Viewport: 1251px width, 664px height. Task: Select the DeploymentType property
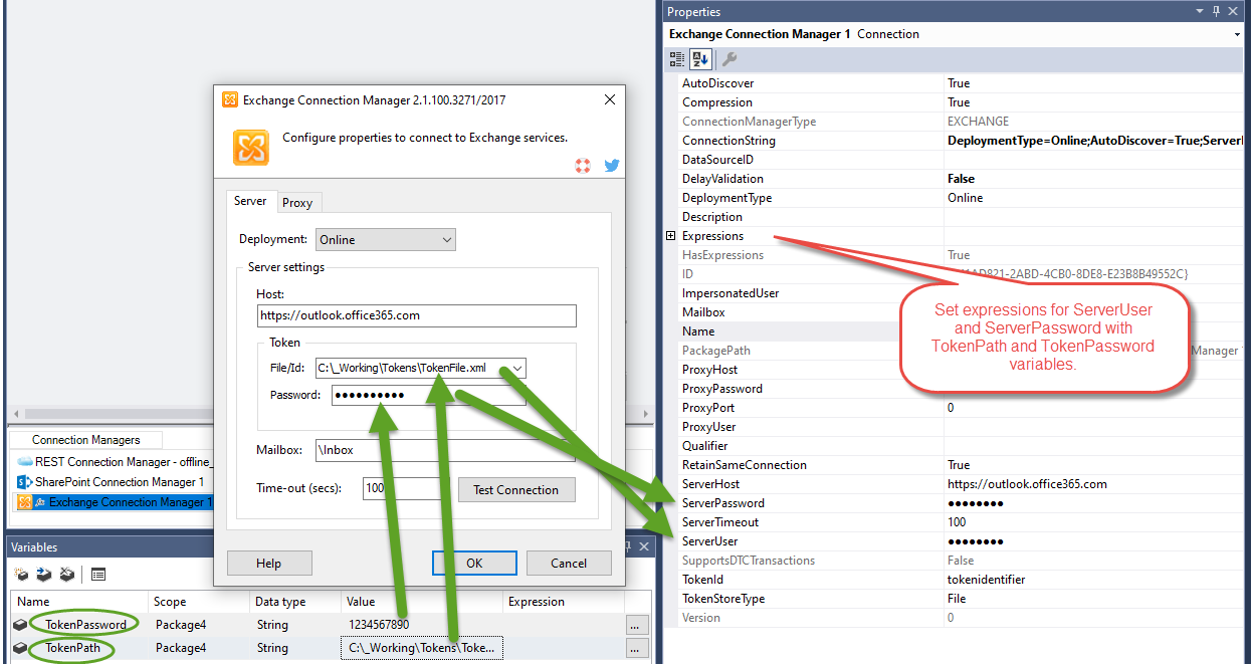pyautogui.click(x=726, y=198)
